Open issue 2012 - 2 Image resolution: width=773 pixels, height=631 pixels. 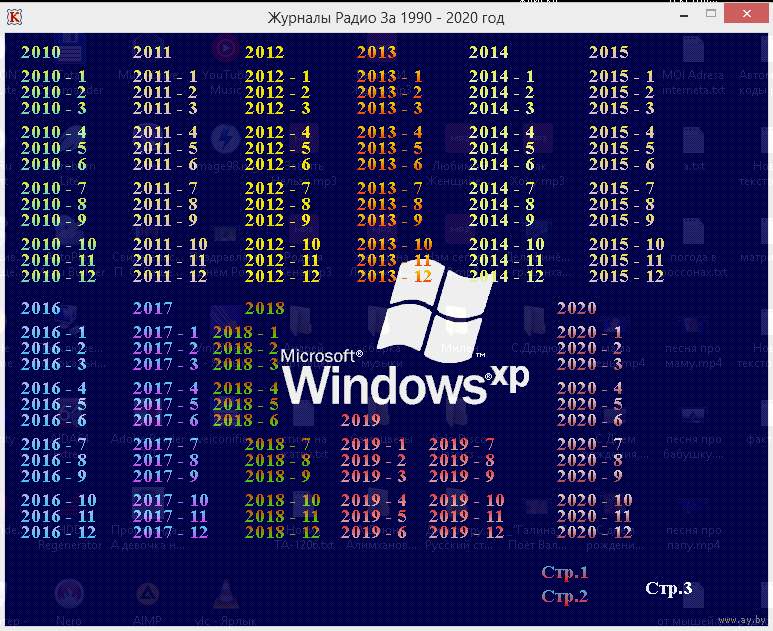[278, 92]
